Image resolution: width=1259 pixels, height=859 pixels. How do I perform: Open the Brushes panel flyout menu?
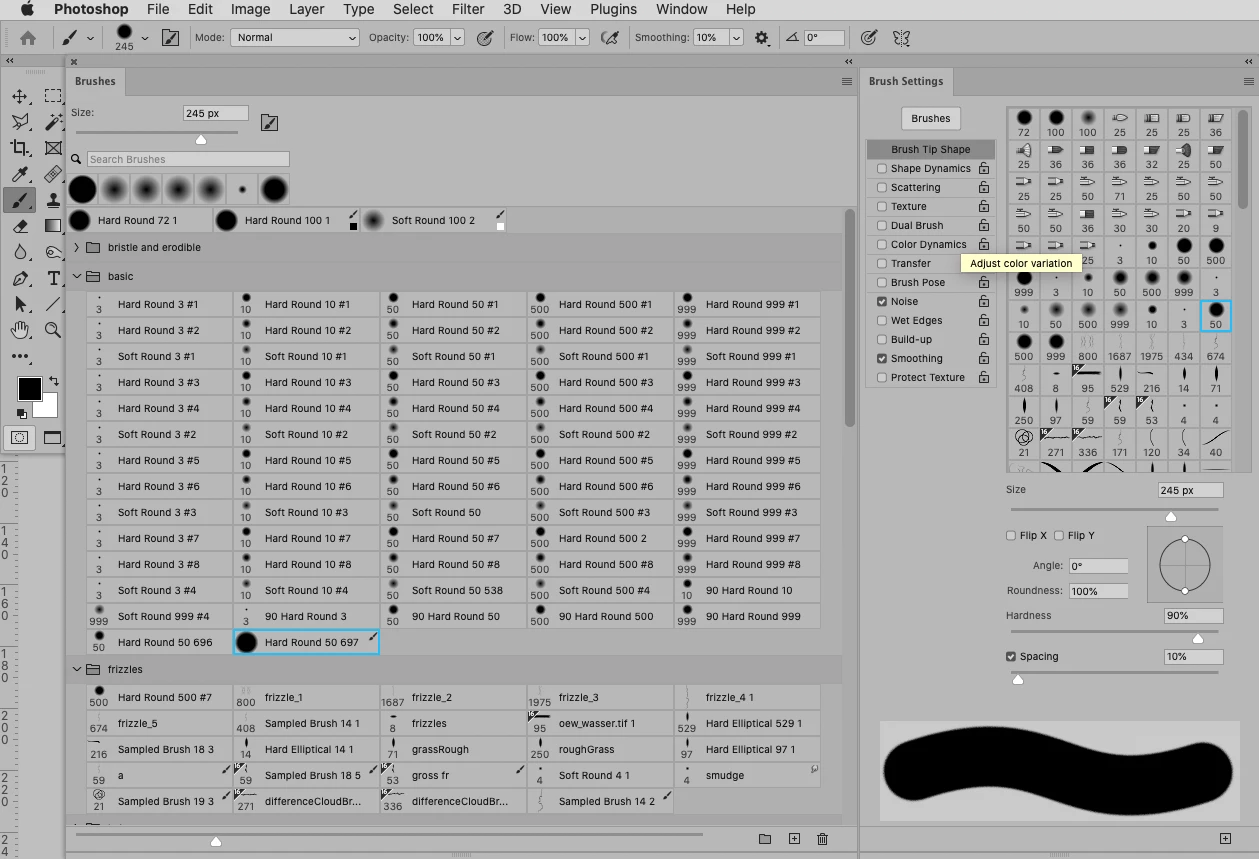pos(847,82)
